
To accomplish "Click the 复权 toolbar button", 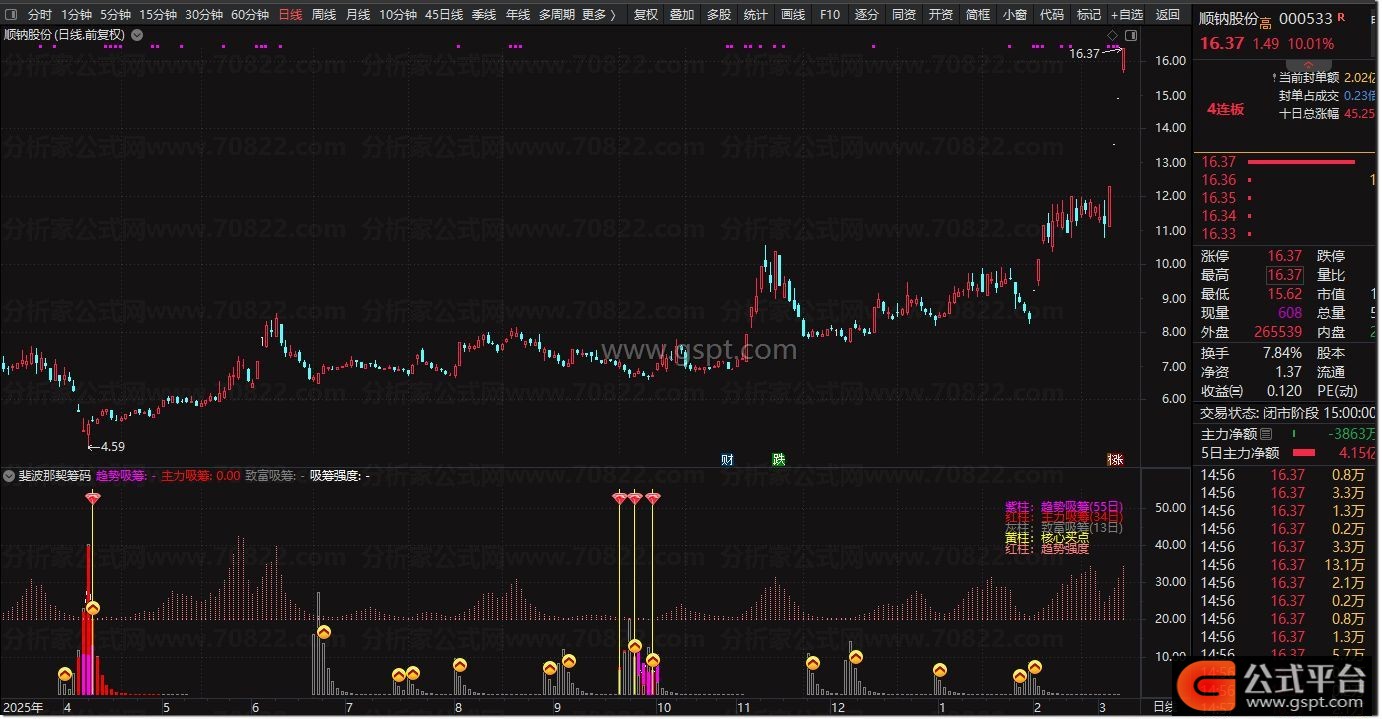I will point(646,15).
